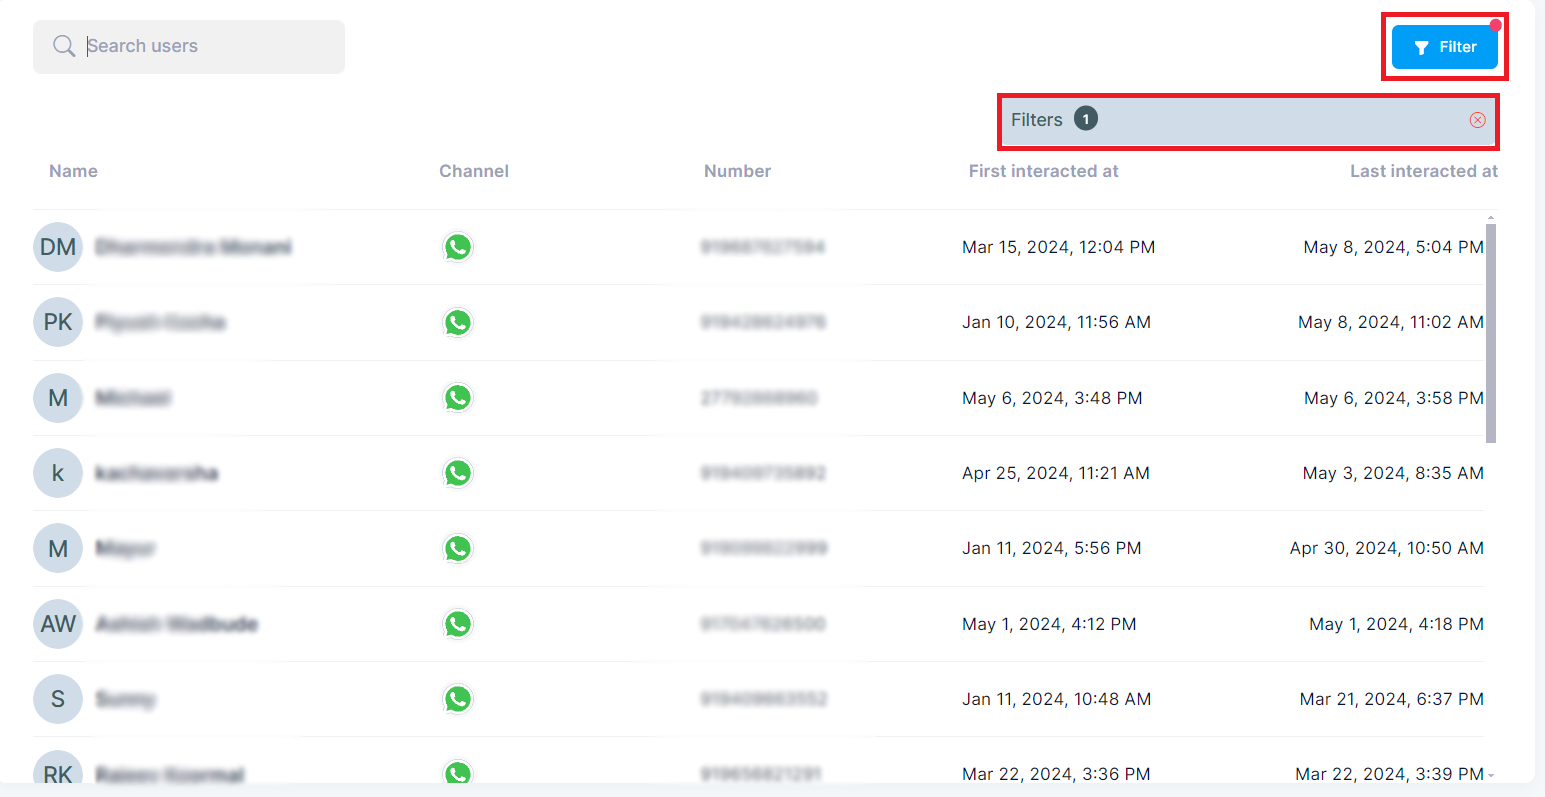Click the Mar 21, 2024, 6:37 PM cell
Viewport: 1545px width, 797px height.
1392,699
